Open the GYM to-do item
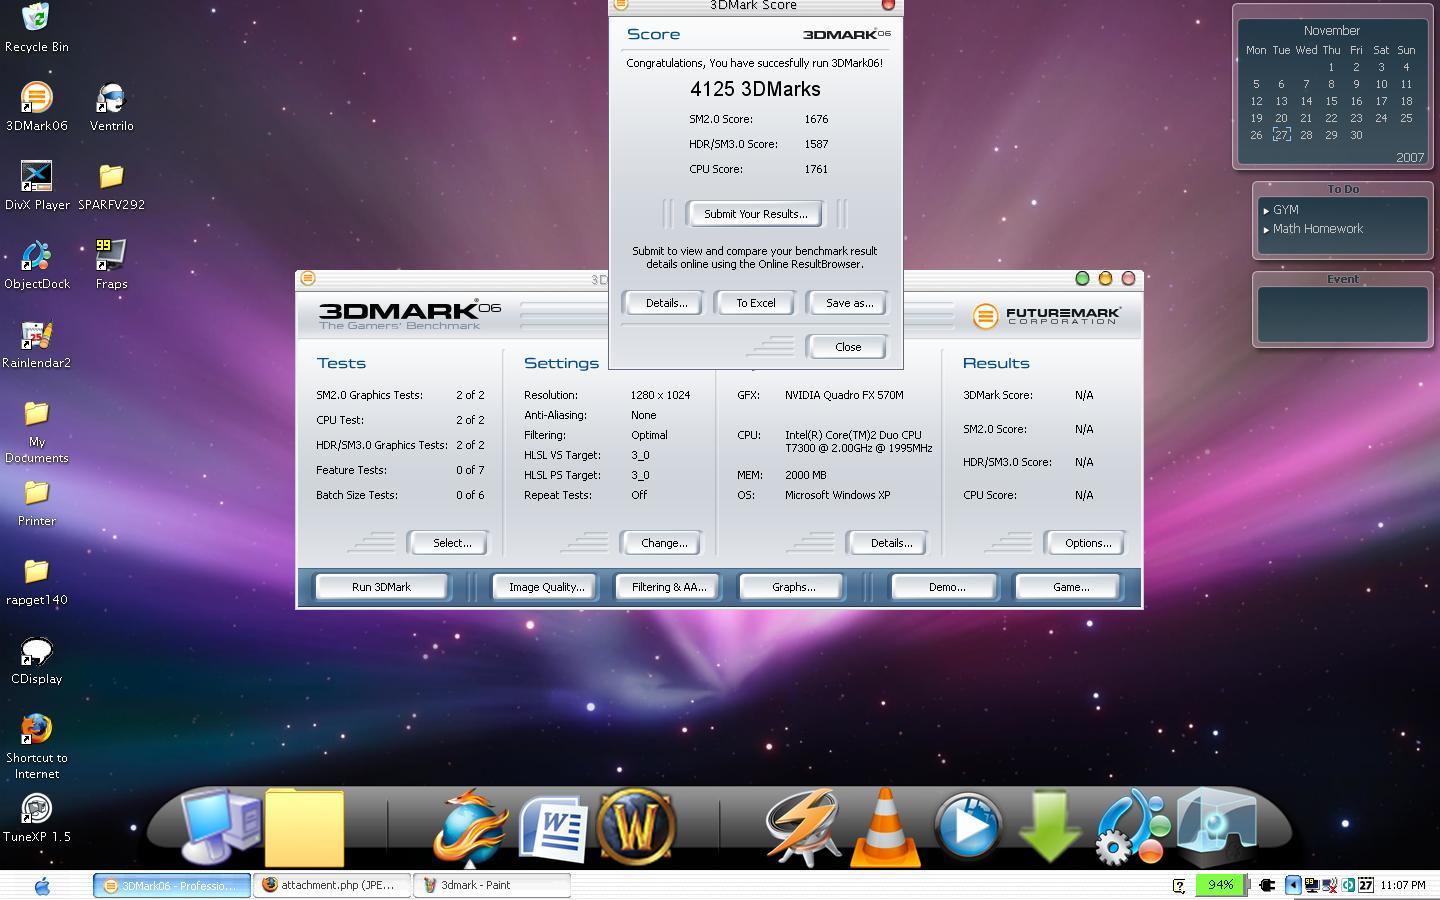This screenshot has width=1440, height=900. point(1285,210)
